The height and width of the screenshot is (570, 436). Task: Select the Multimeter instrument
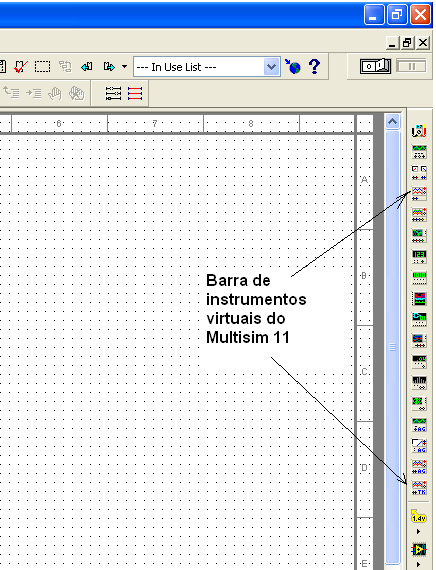tap(419, 131)
